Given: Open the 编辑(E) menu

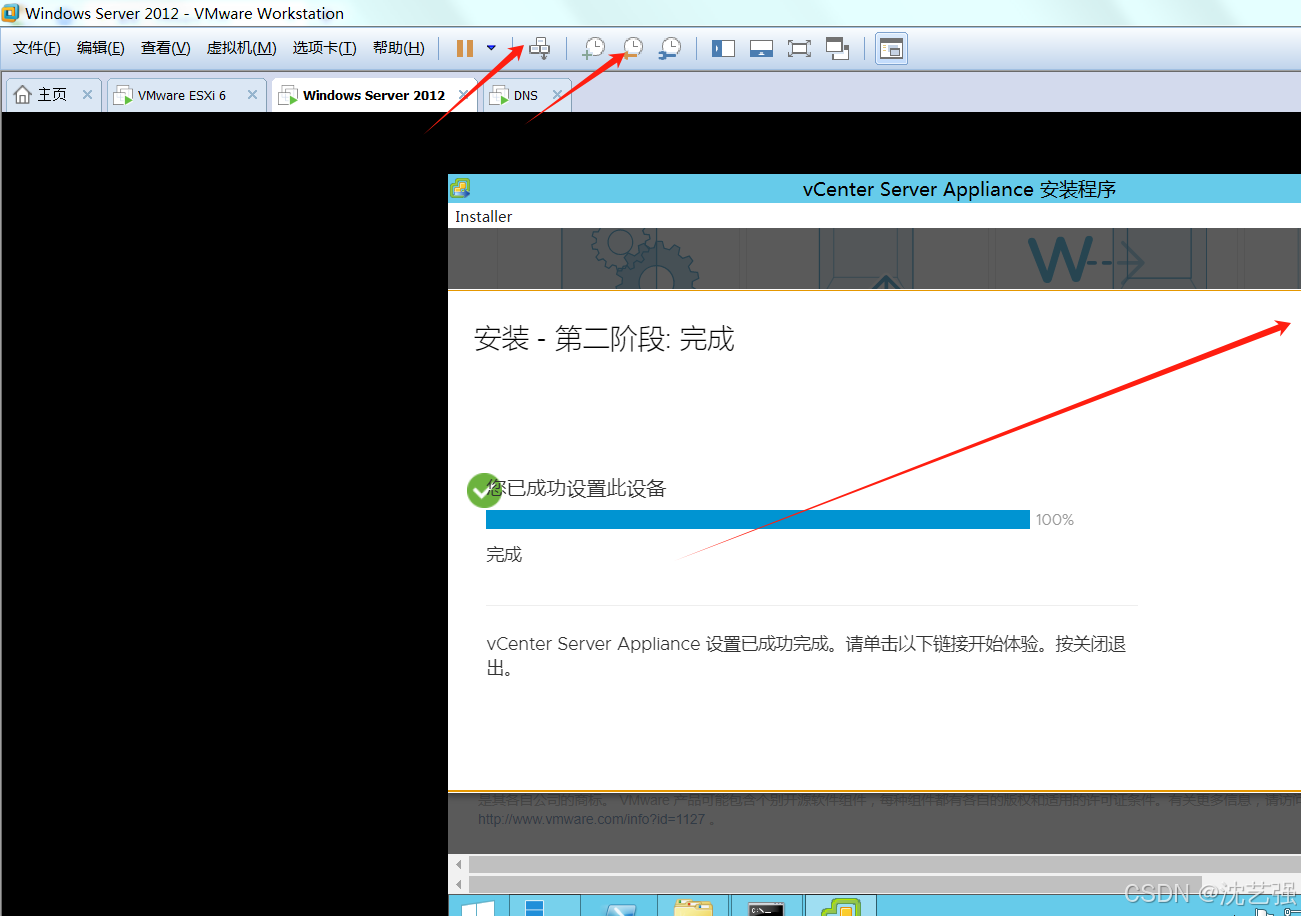Looking at the screenshot, I should pyautogui.click(x=101, y=48).
